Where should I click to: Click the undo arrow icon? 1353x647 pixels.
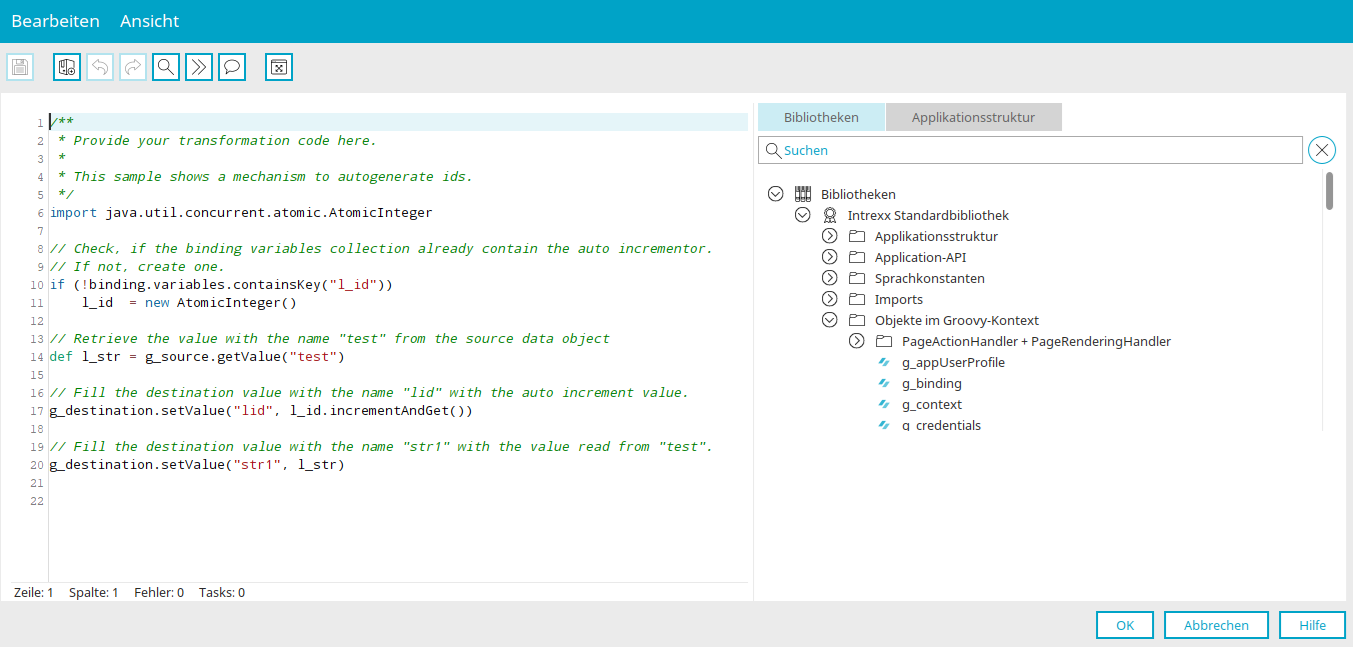point(100,67)
